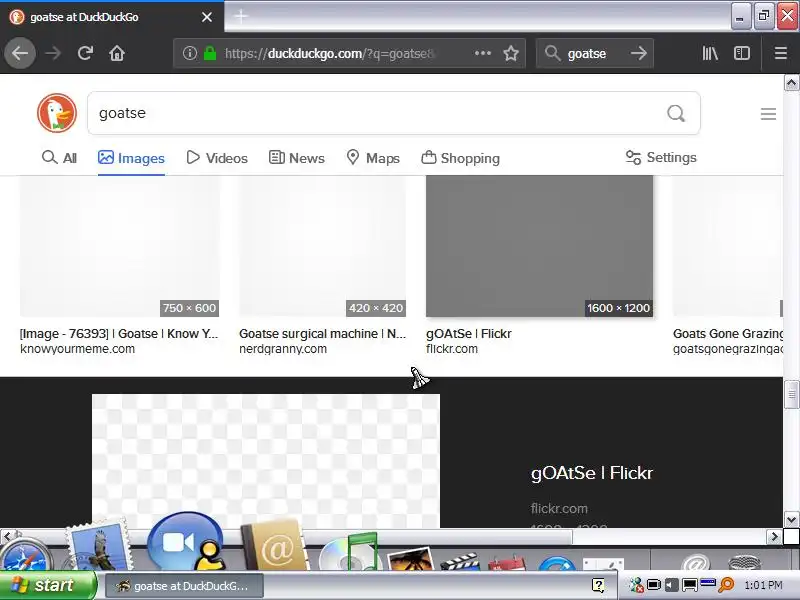Reload the current page
Image resolution: width=800 pixels, height=600 pixels.
(x=85, y=53)
